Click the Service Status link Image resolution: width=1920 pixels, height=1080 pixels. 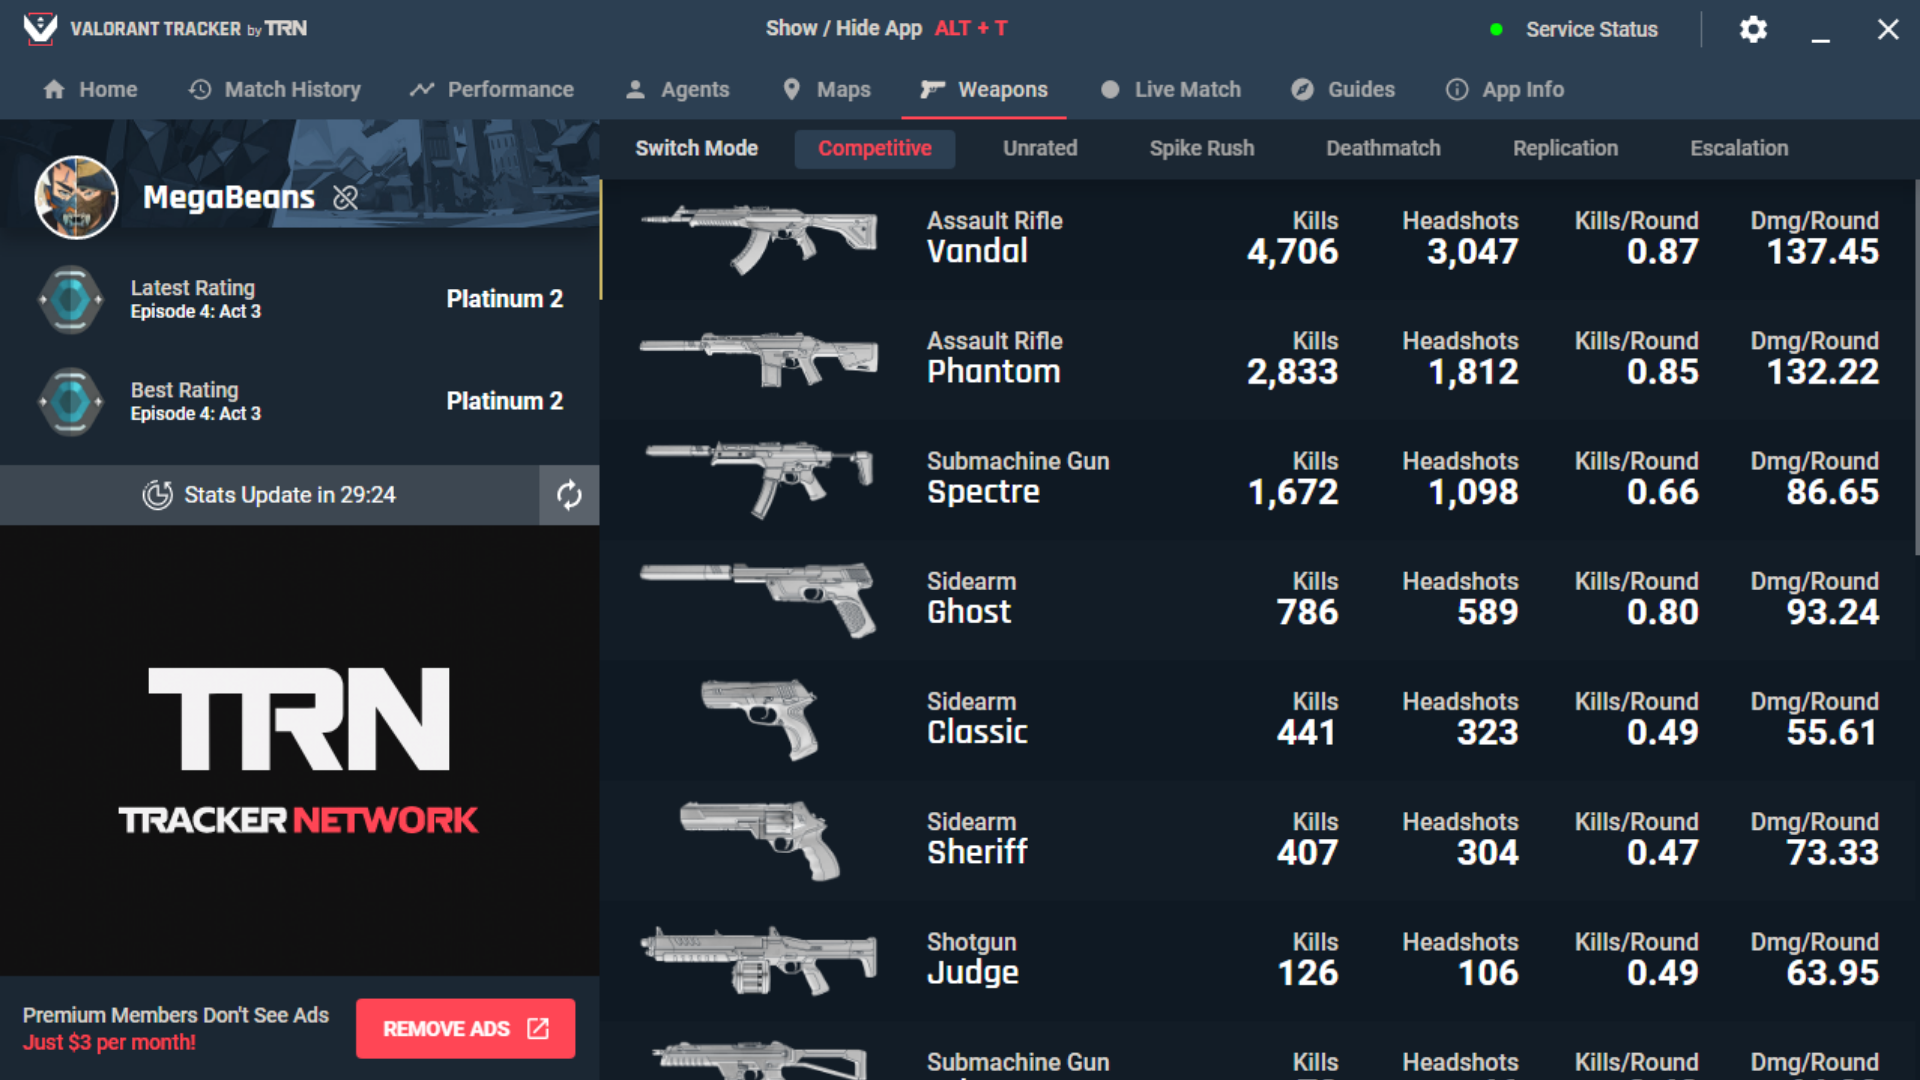[x=1591, y=30]
